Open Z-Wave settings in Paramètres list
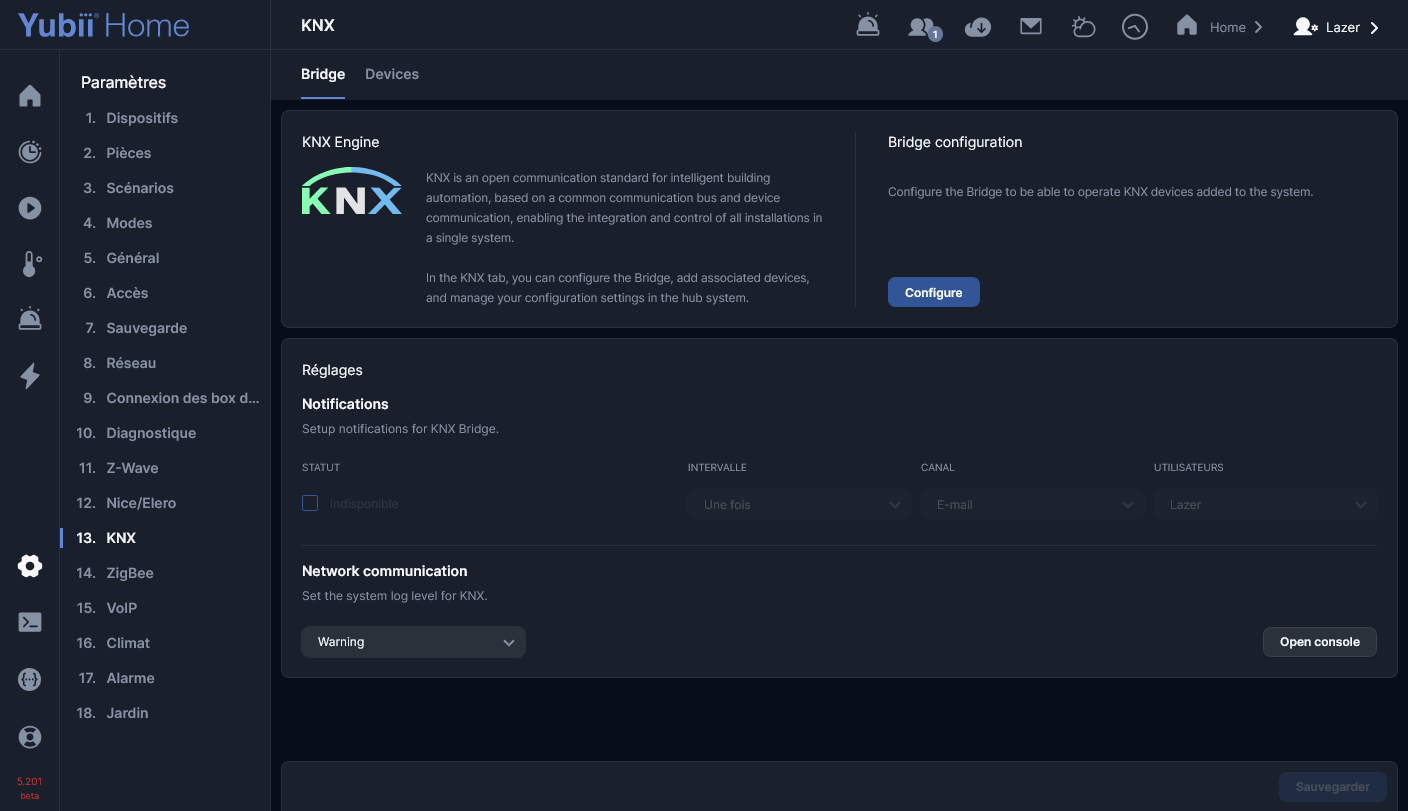 tap(132, 468)
